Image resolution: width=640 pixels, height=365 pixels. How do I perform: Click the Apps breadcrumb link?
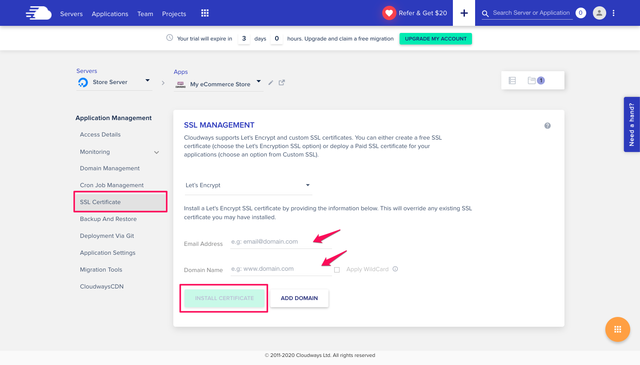[x=180, y=72]
